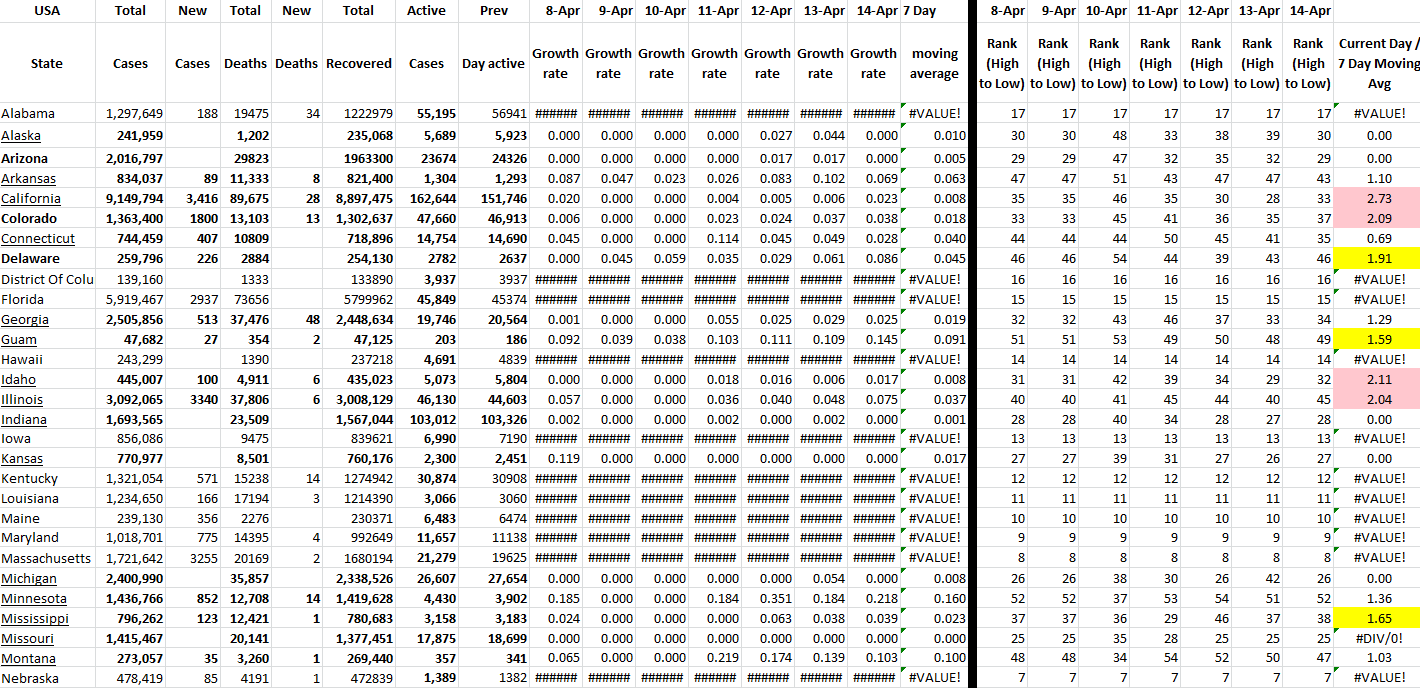Select the yellow highlighted 1.91 cell
Screen dimensions: 1420x688
tap(1378, 259)
